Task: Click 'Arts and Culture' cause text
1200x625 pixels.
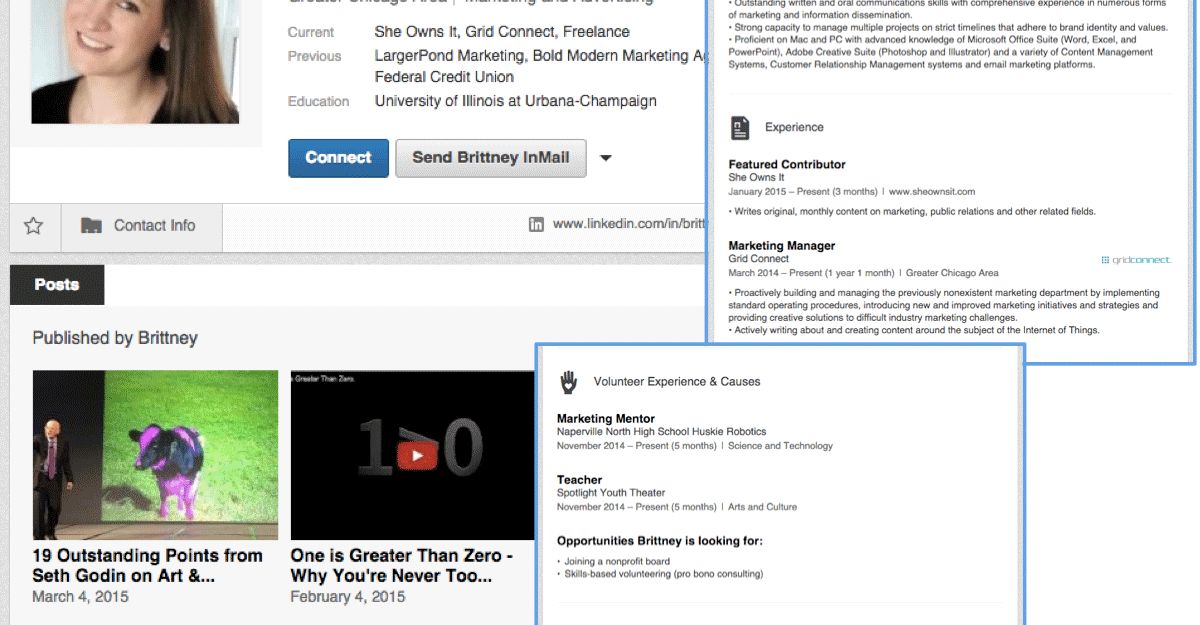Action: (763, 507)
